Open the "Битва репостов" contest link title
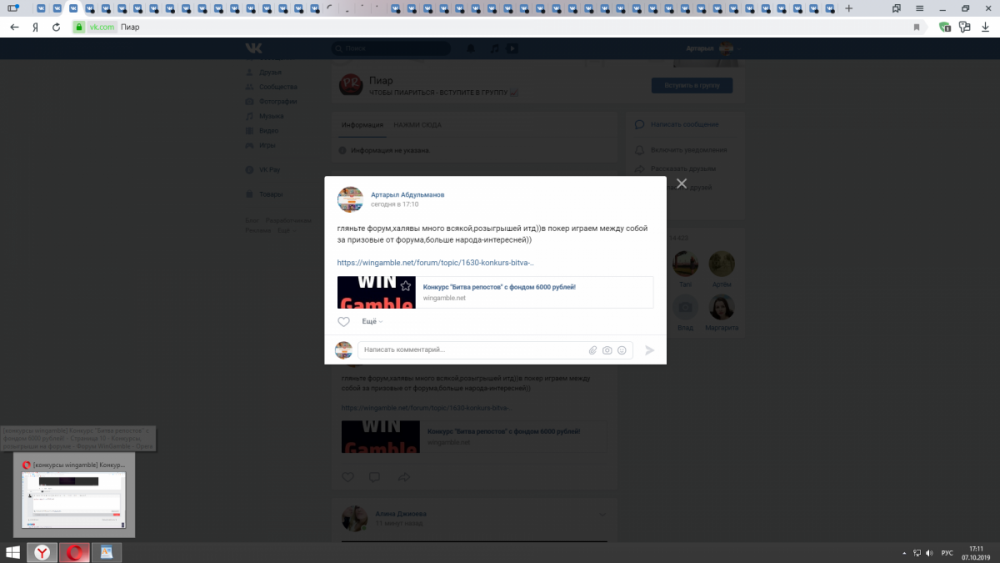The image size is (1000, 563). tap(499, 287)
